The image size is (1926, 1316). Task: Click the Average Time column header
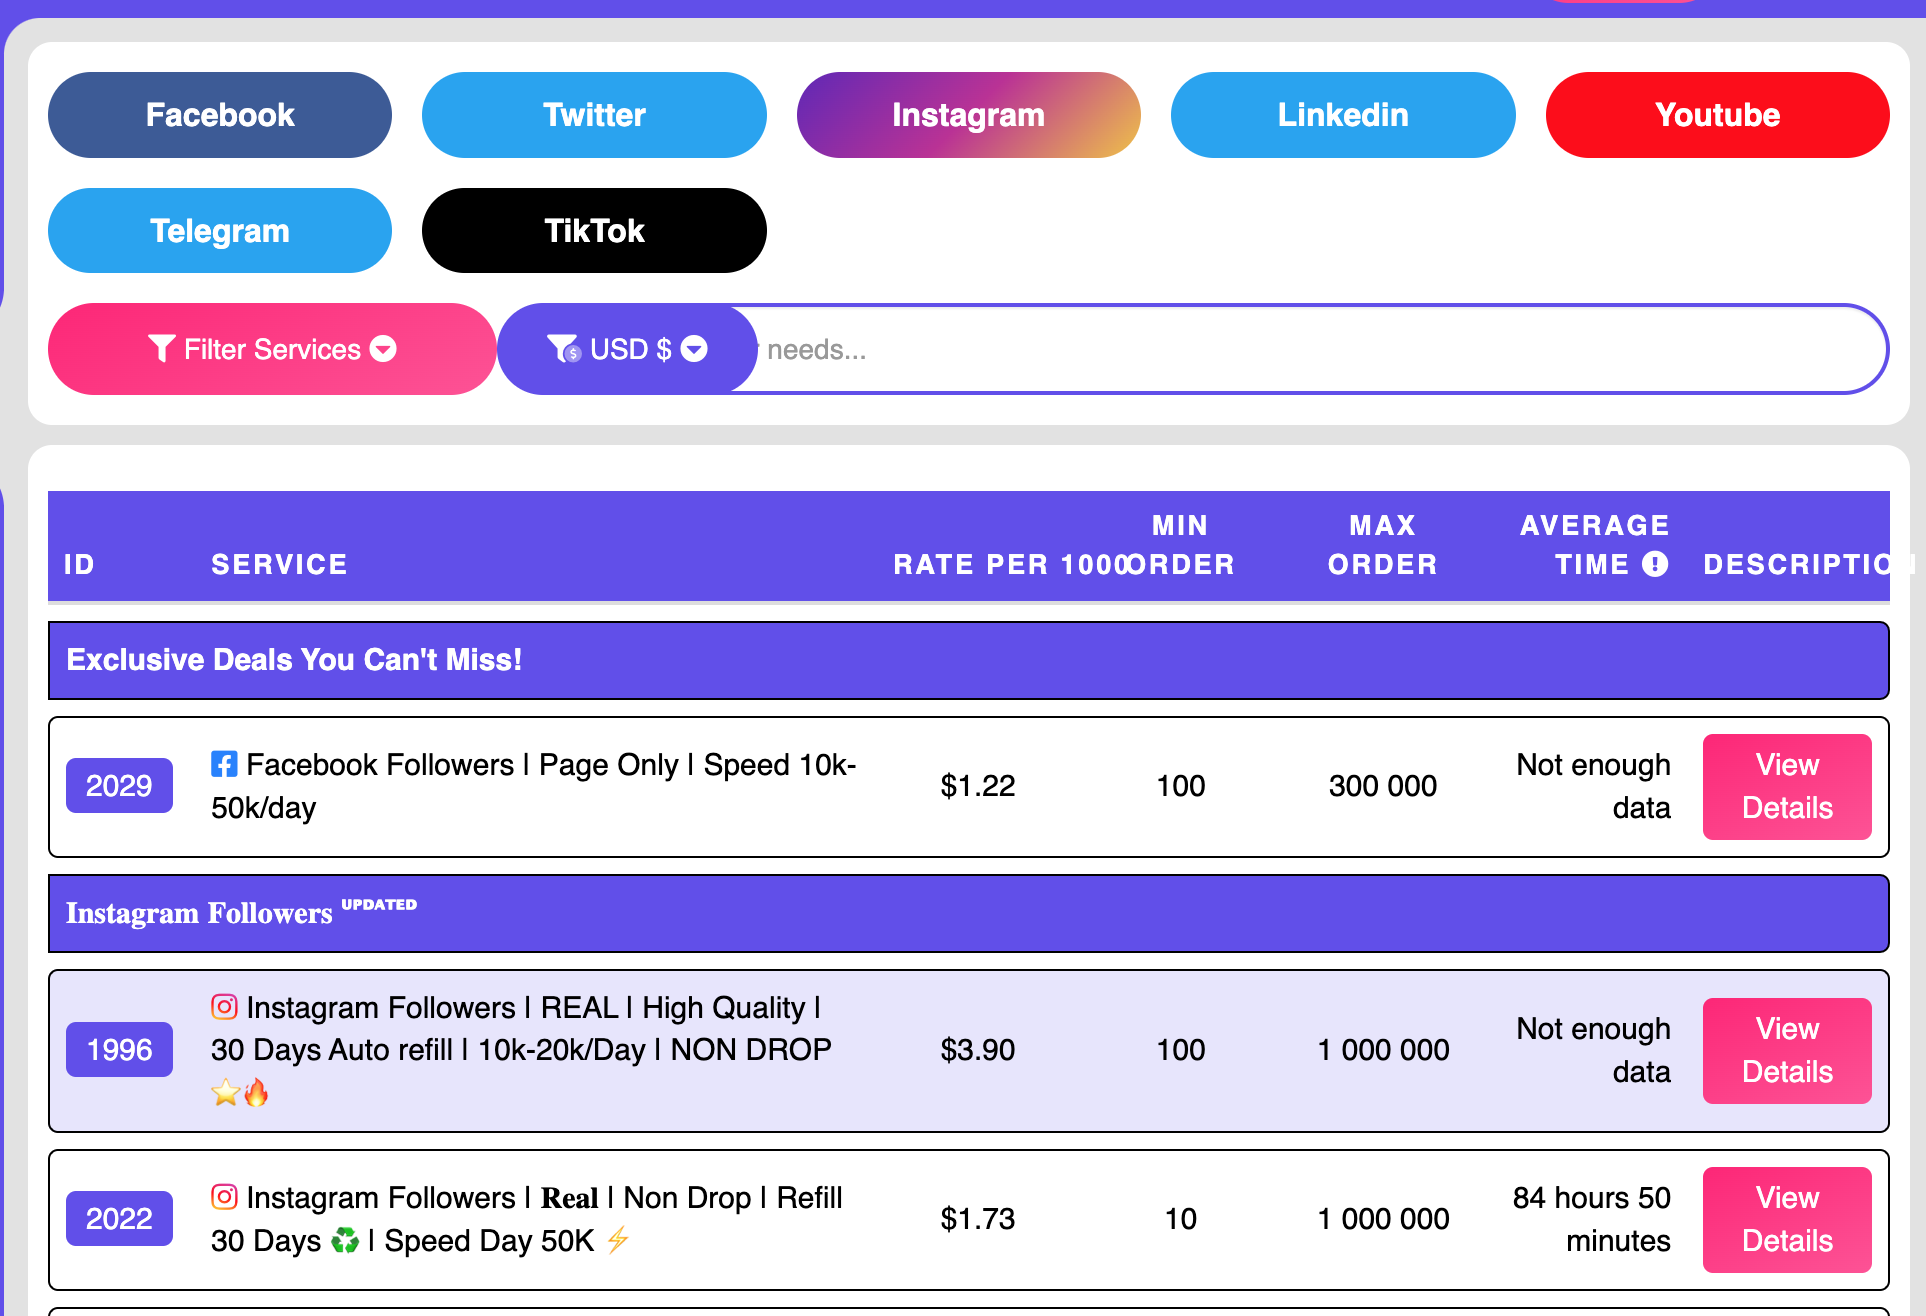(x=1594, y=545)
